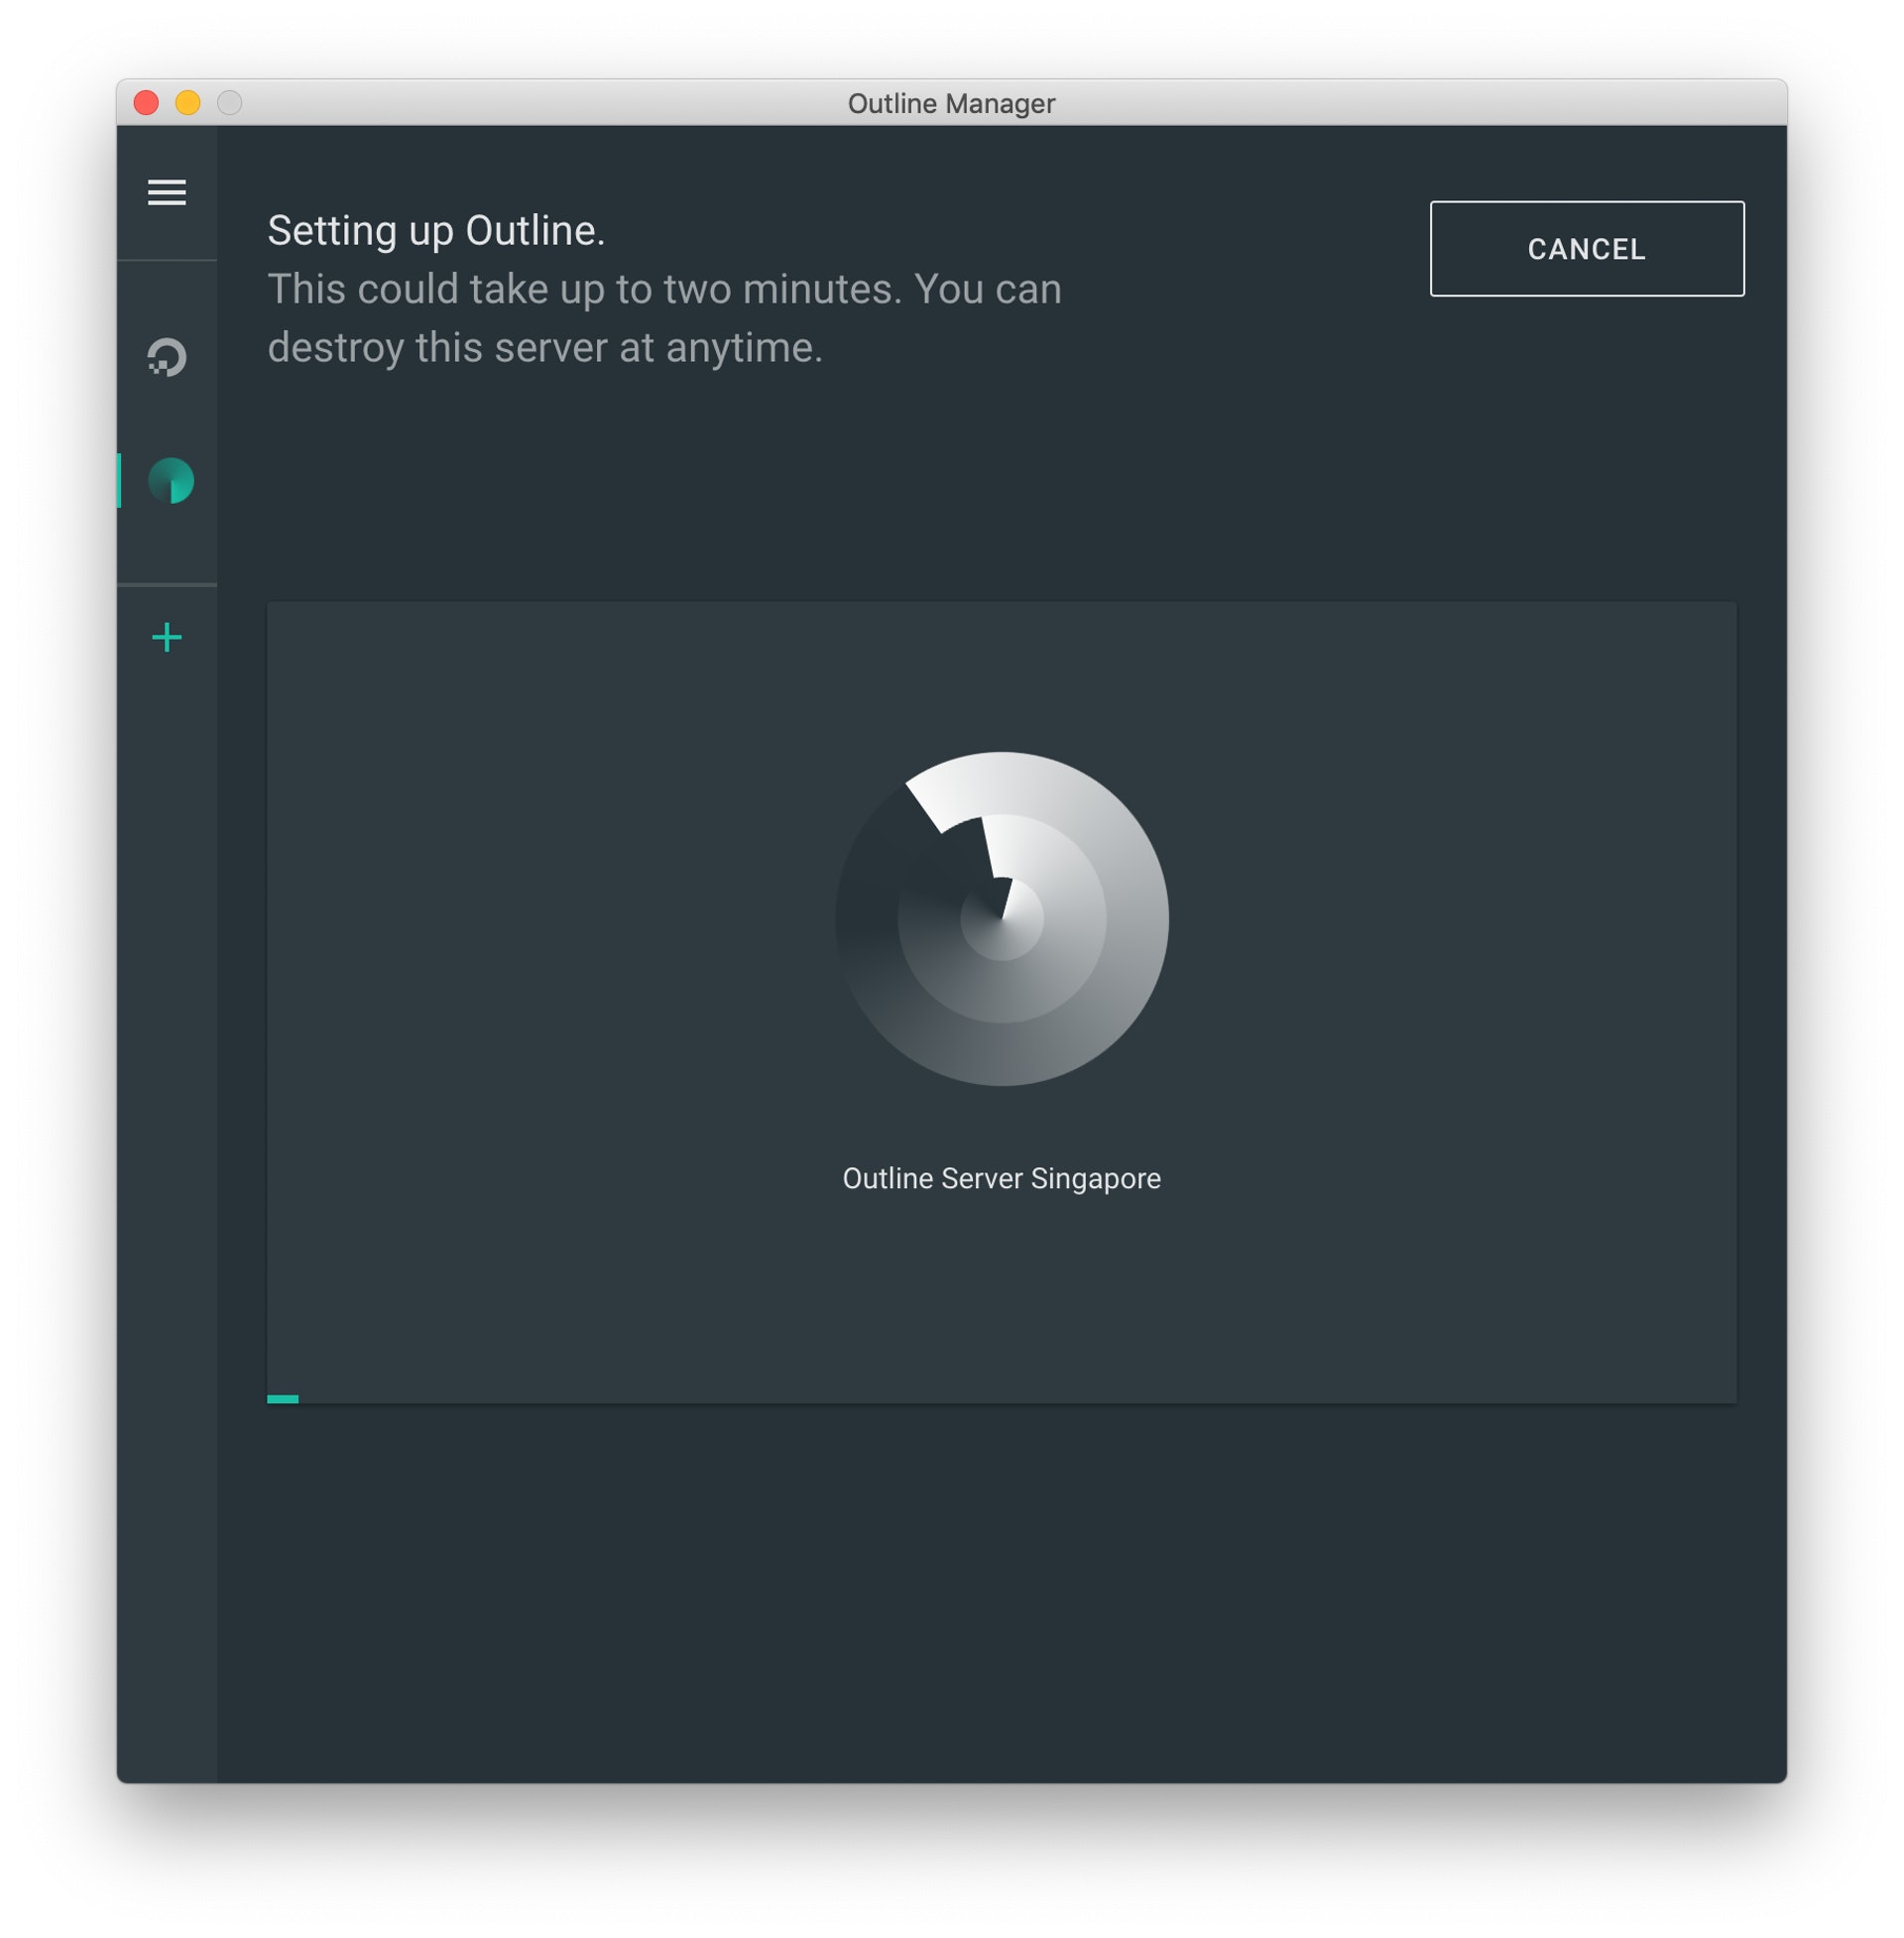The height and width of the screenshot is (1938, 1904).
Task: Select the DigitalOcean account icon
Action: point(167,357)
